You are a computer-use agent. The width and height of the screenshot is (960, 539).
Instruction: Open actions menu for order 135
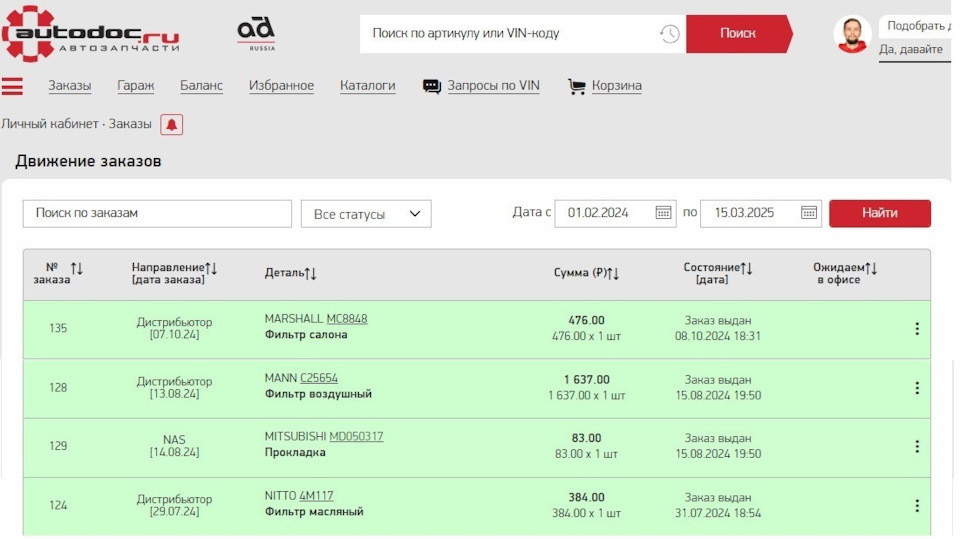click(x=917, y=329)
